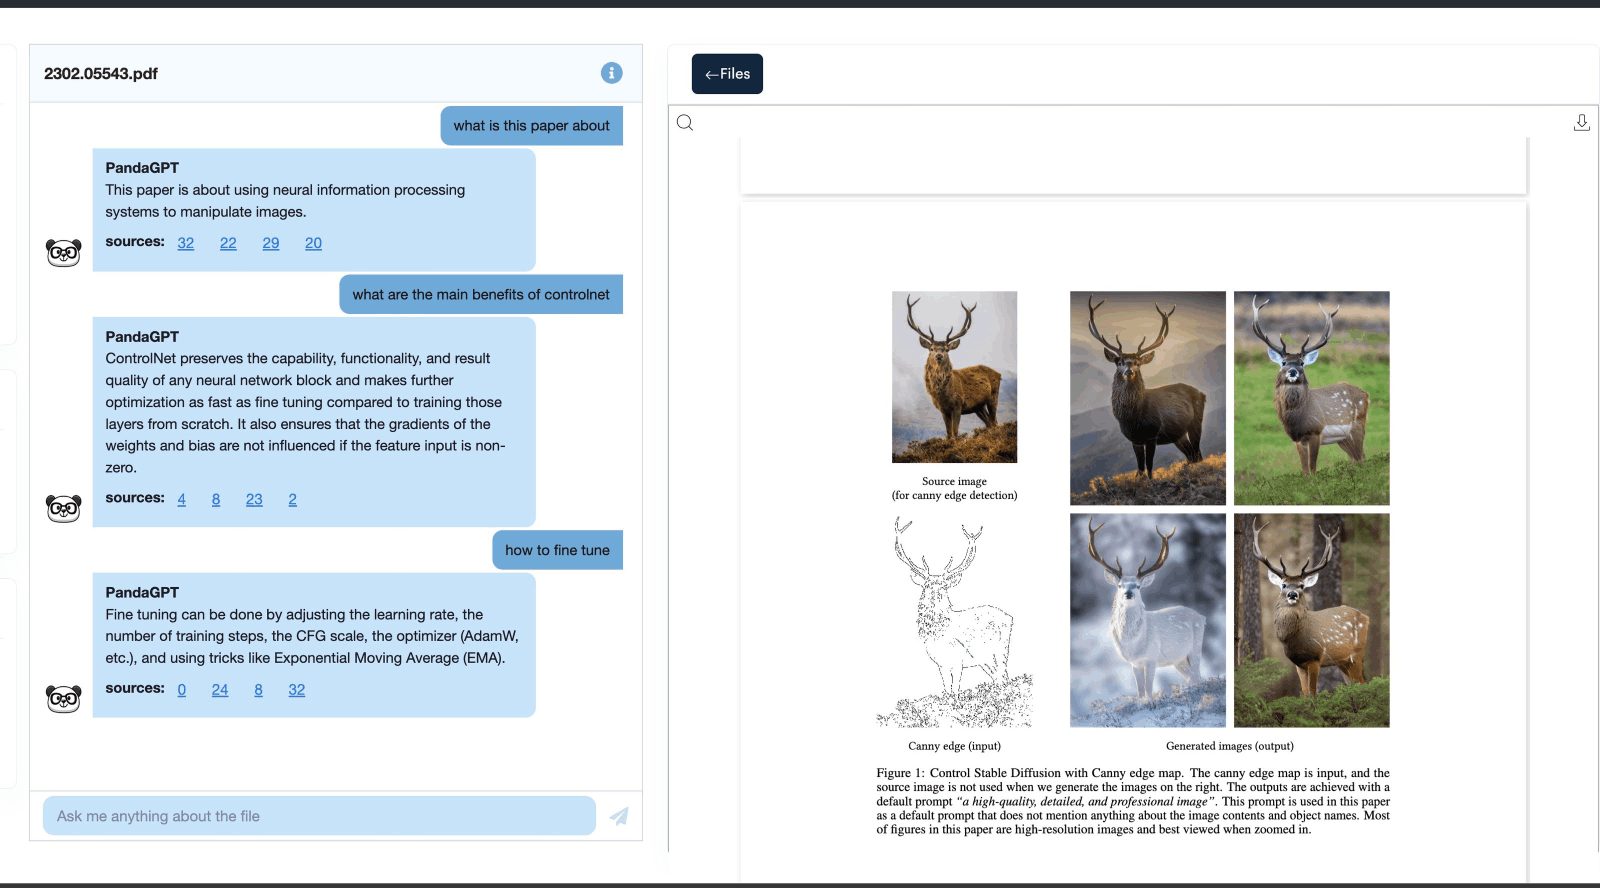Screen dimensions: 1600x888
Task: Open source 0 under the fine tuning answer
Action: click(x=181, y=690)
